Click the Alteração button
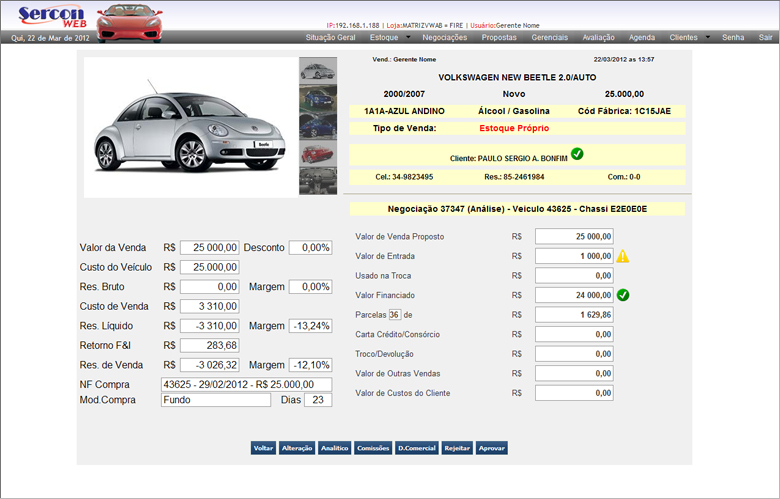The height and width of the screenshot is (499, 780). [x=297, y=448]
